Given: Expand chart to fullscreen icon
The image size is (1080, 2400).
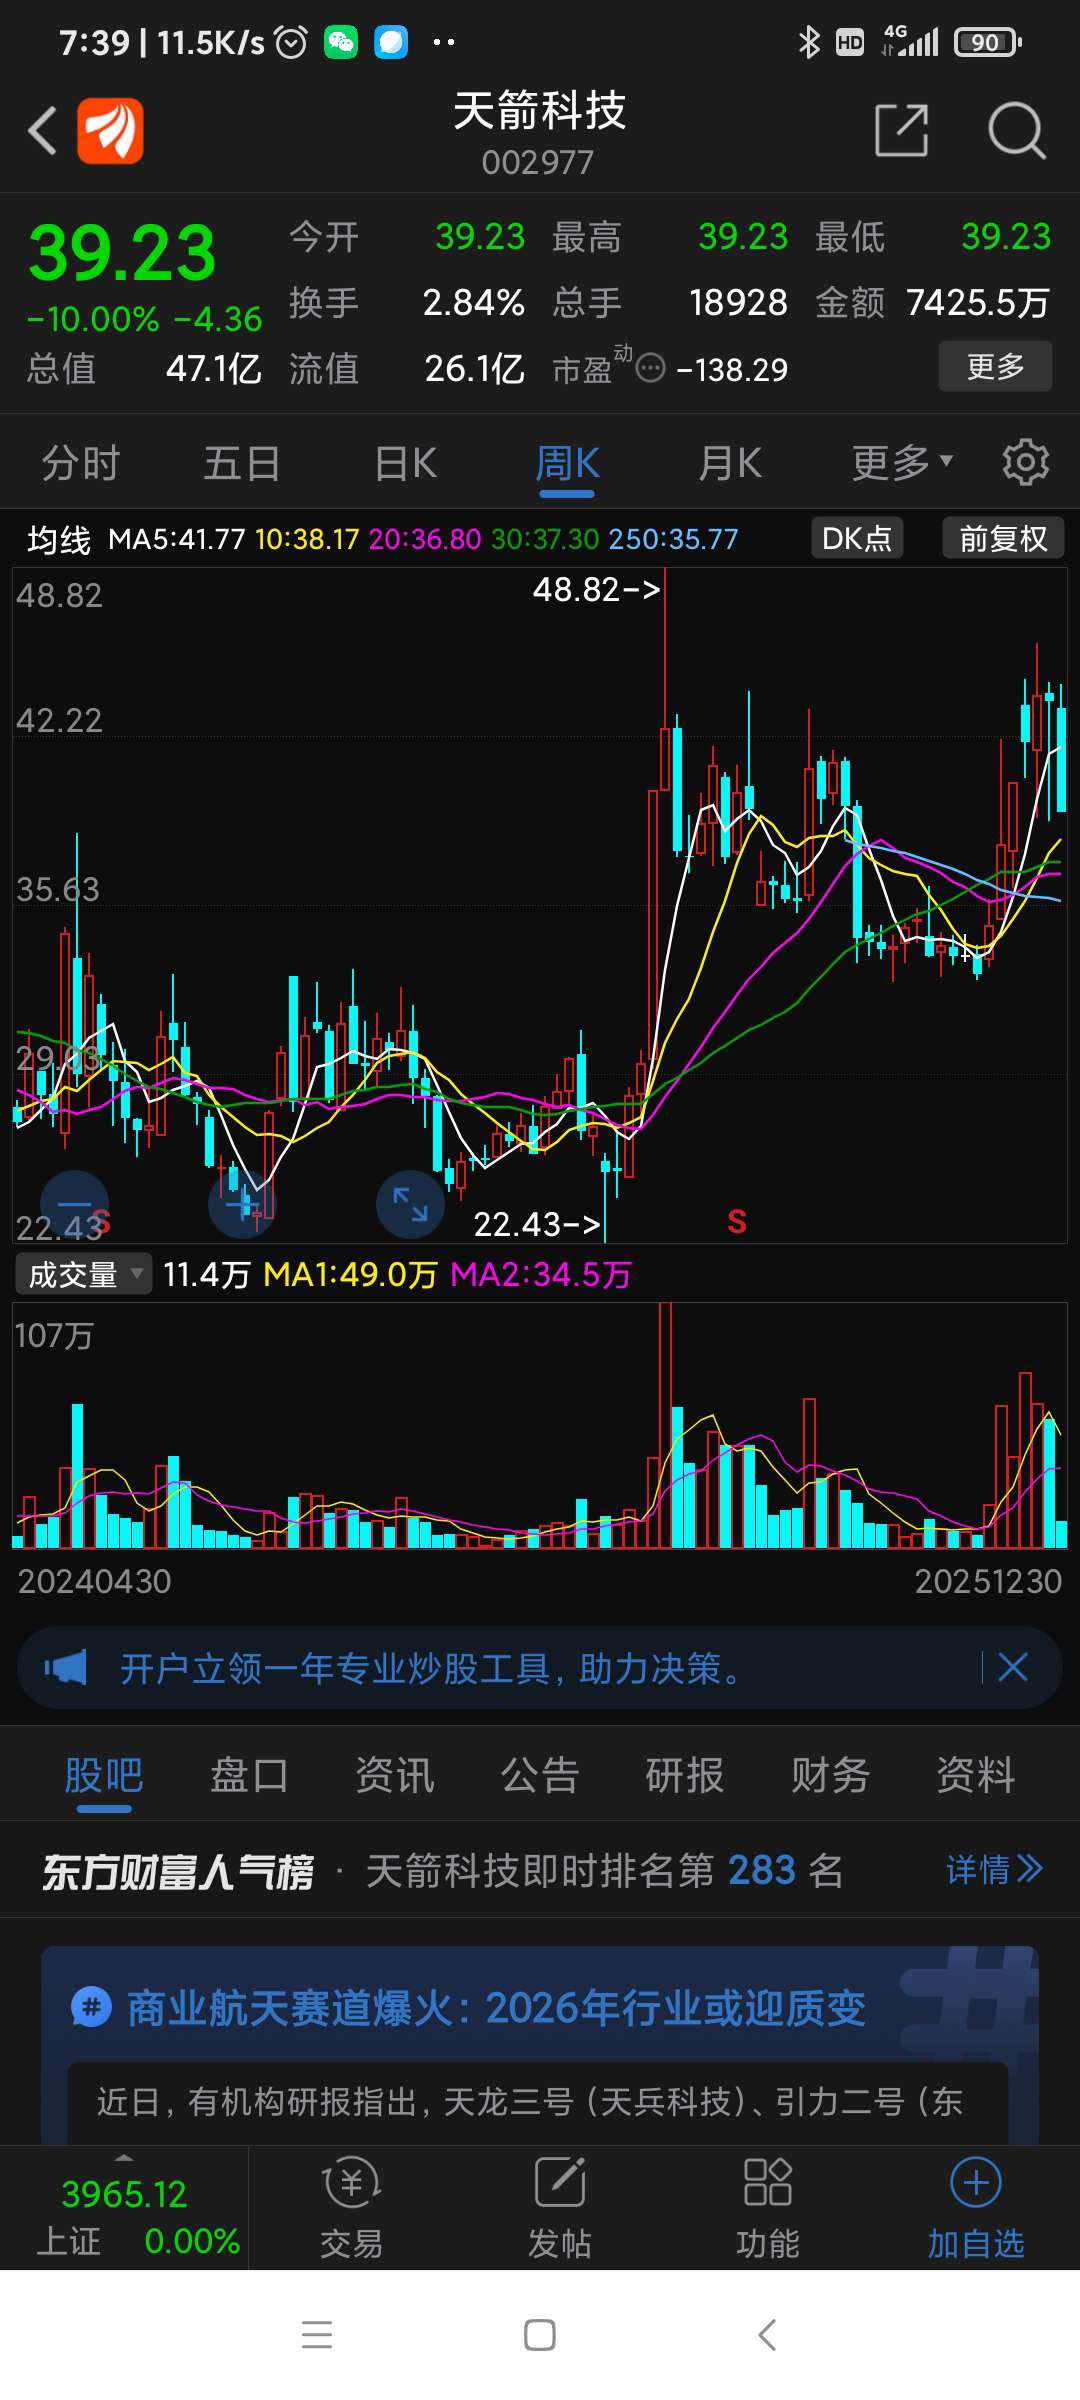Looking at the screenshot, I should tap(410, 1204).
